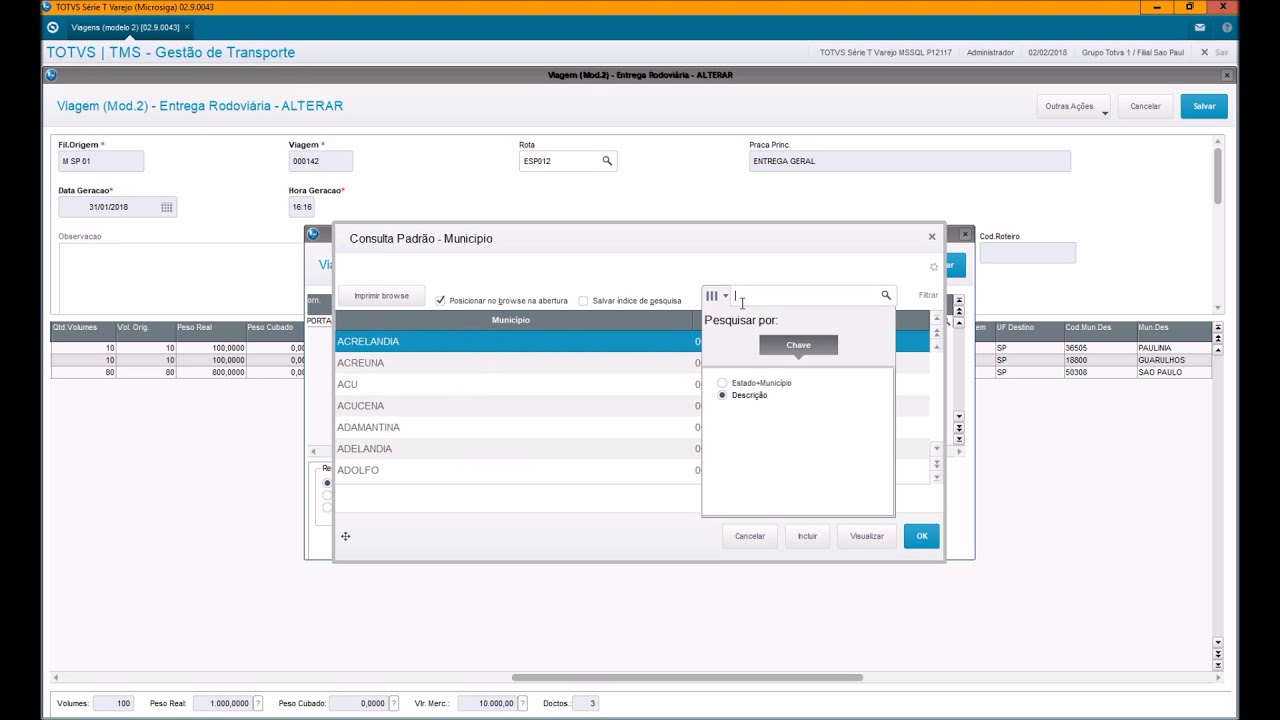1280x720 pixels.
Task: Toggle Posicionar no browse na abertura checkbox
Action: pos(440,300)
